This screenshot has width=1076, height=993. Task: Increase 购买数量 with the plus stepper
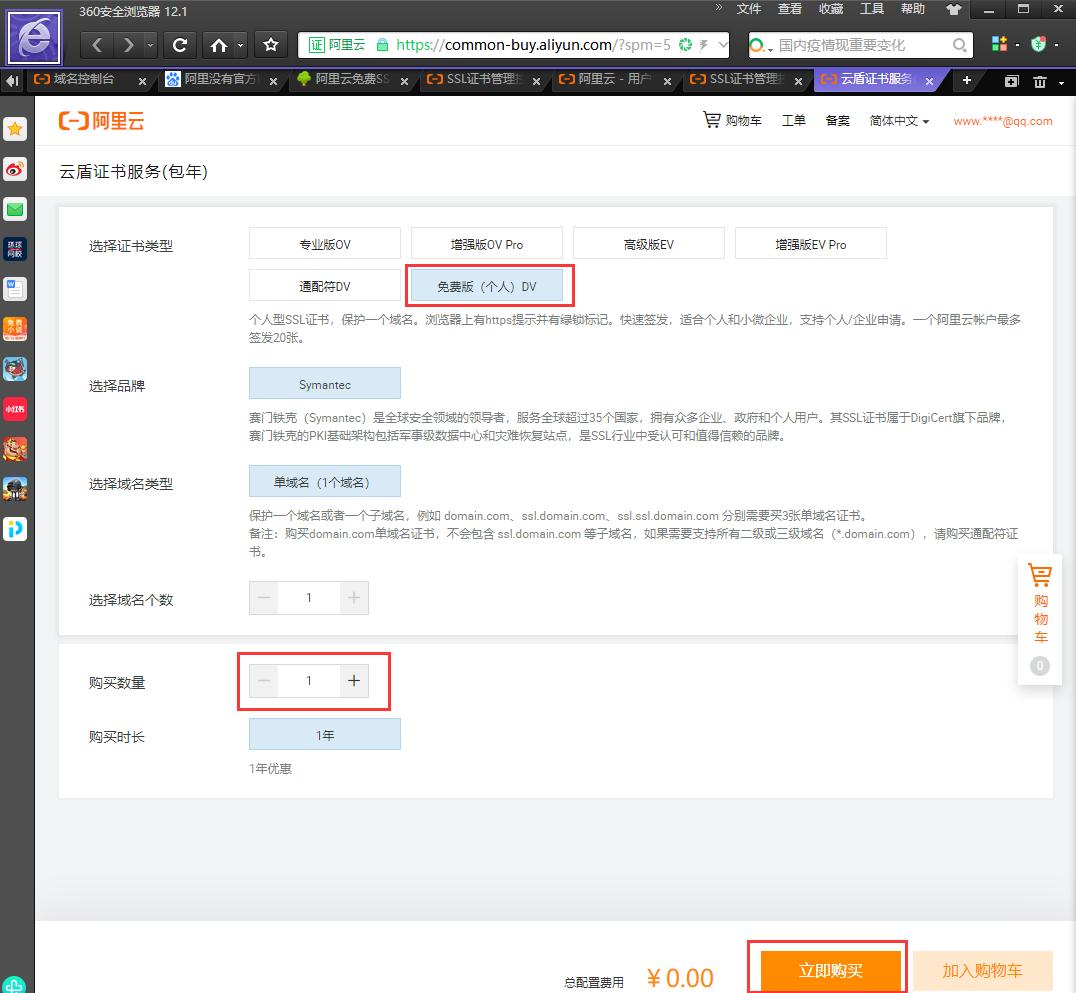tap(354, 681)
